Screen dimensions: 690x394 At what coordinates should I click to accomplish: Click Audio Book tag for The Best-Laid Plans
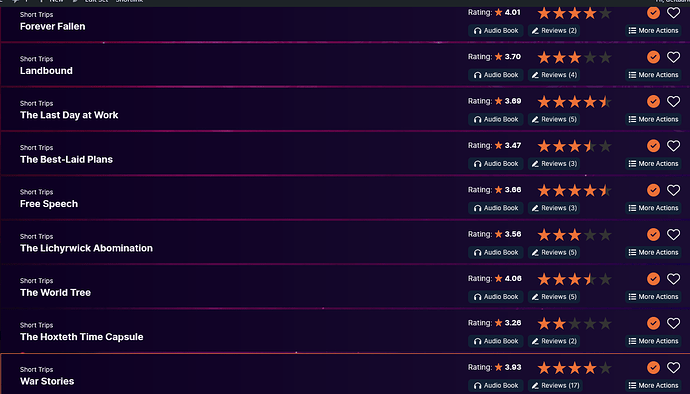tap(496, 164)
